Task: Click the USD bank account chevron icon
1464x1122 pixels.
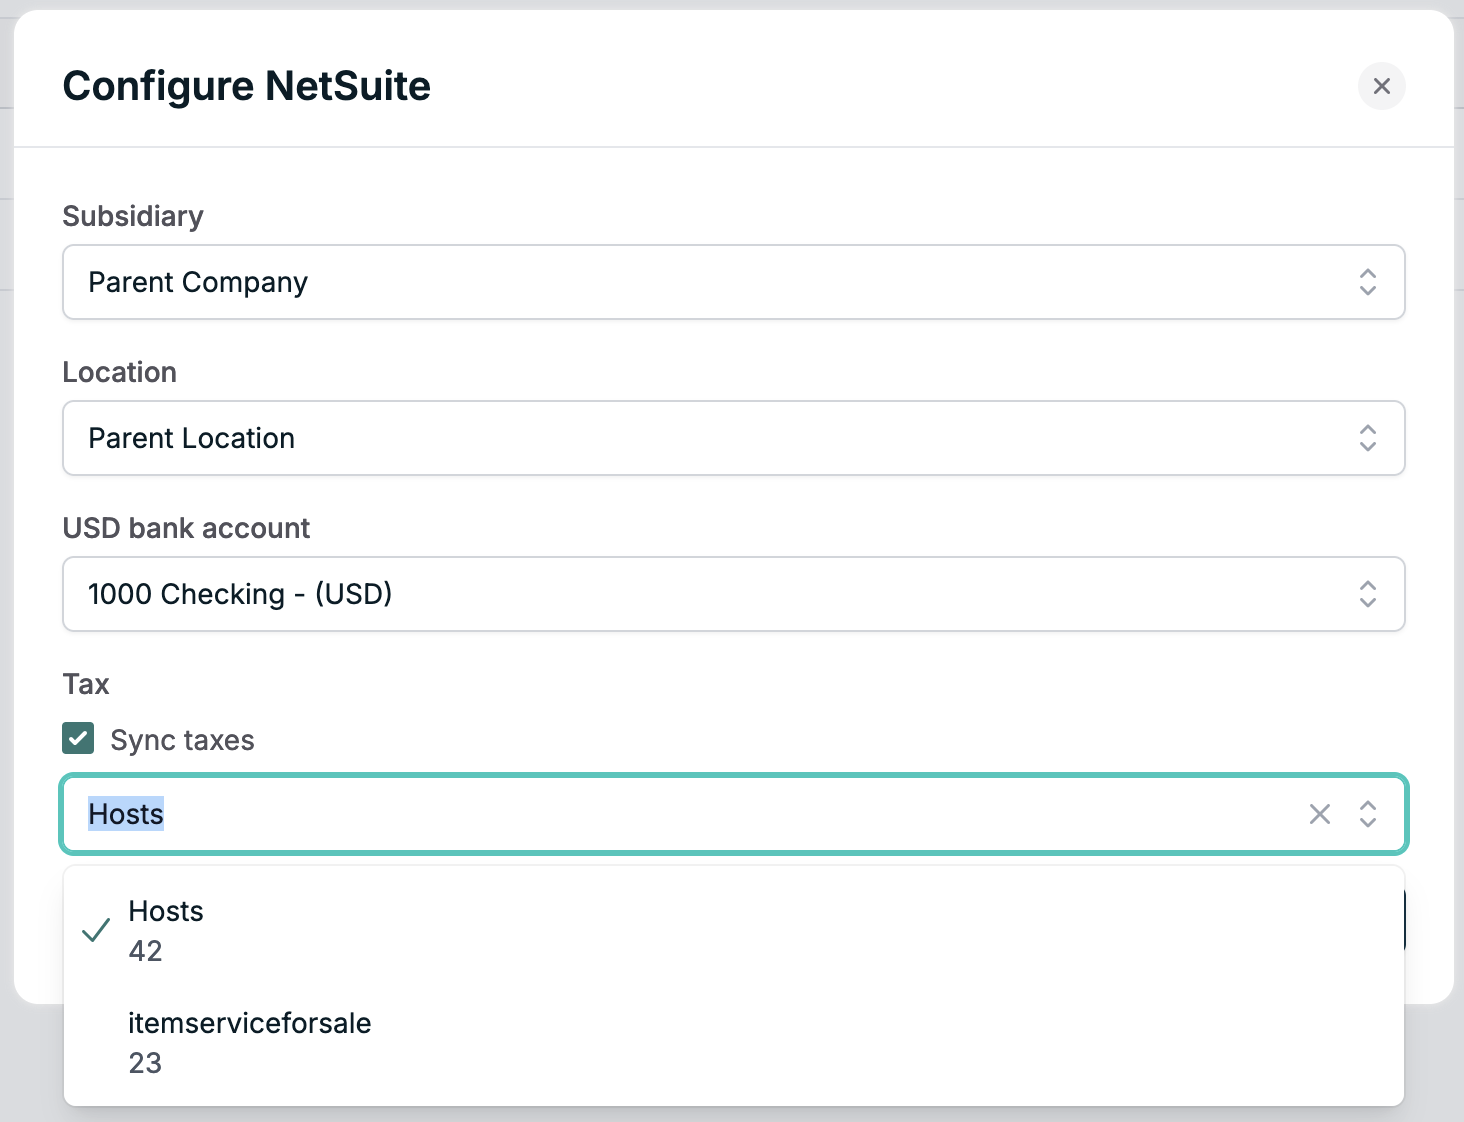Action: pyautogui.click(x=1368, y=594)
